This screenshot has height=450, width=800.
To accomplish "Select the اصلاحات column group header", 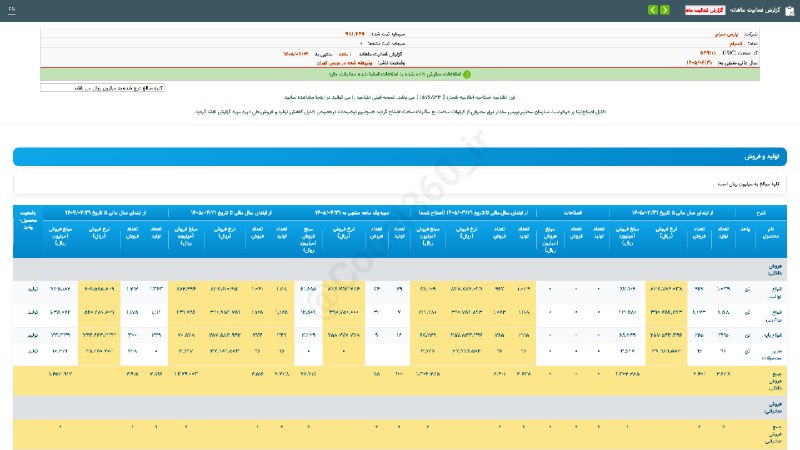I will (572, 212).
